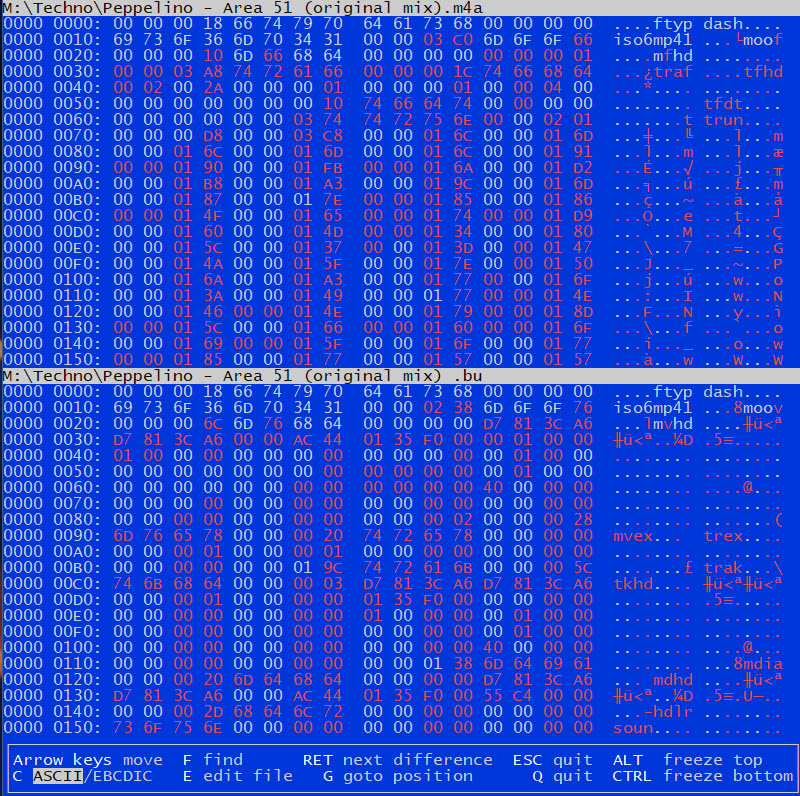Click the 'trex' ASCII text in bottom pane

[x=723, y=535]
